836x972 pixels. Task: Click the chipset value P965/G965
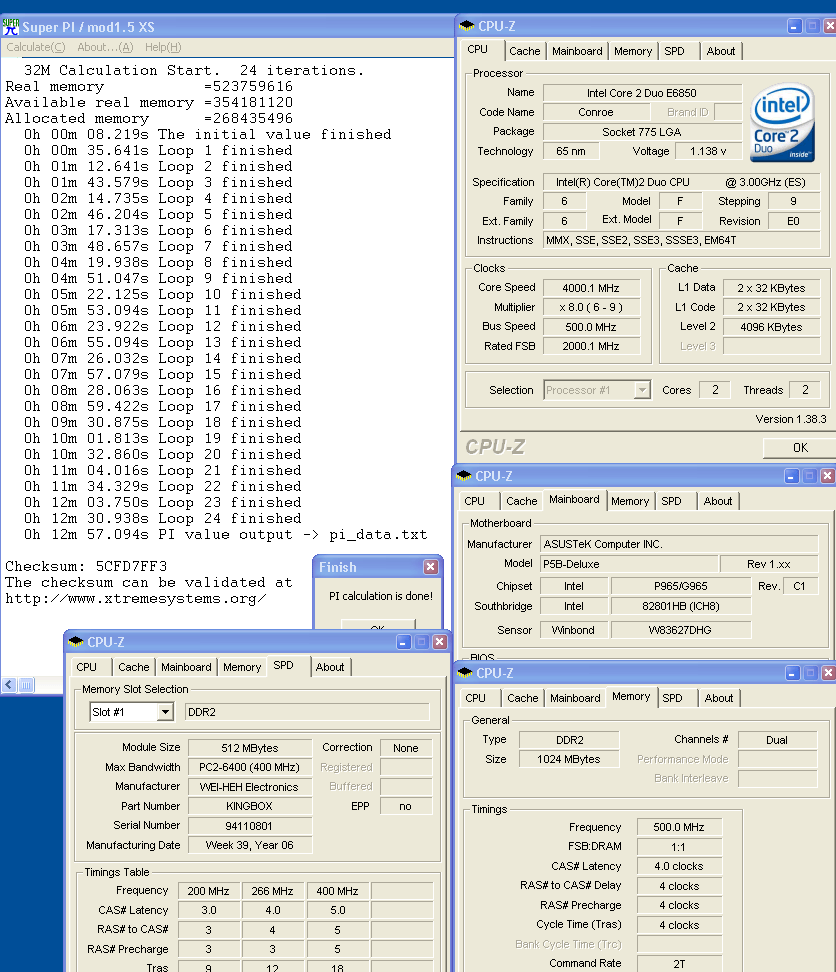click(680, 586)
